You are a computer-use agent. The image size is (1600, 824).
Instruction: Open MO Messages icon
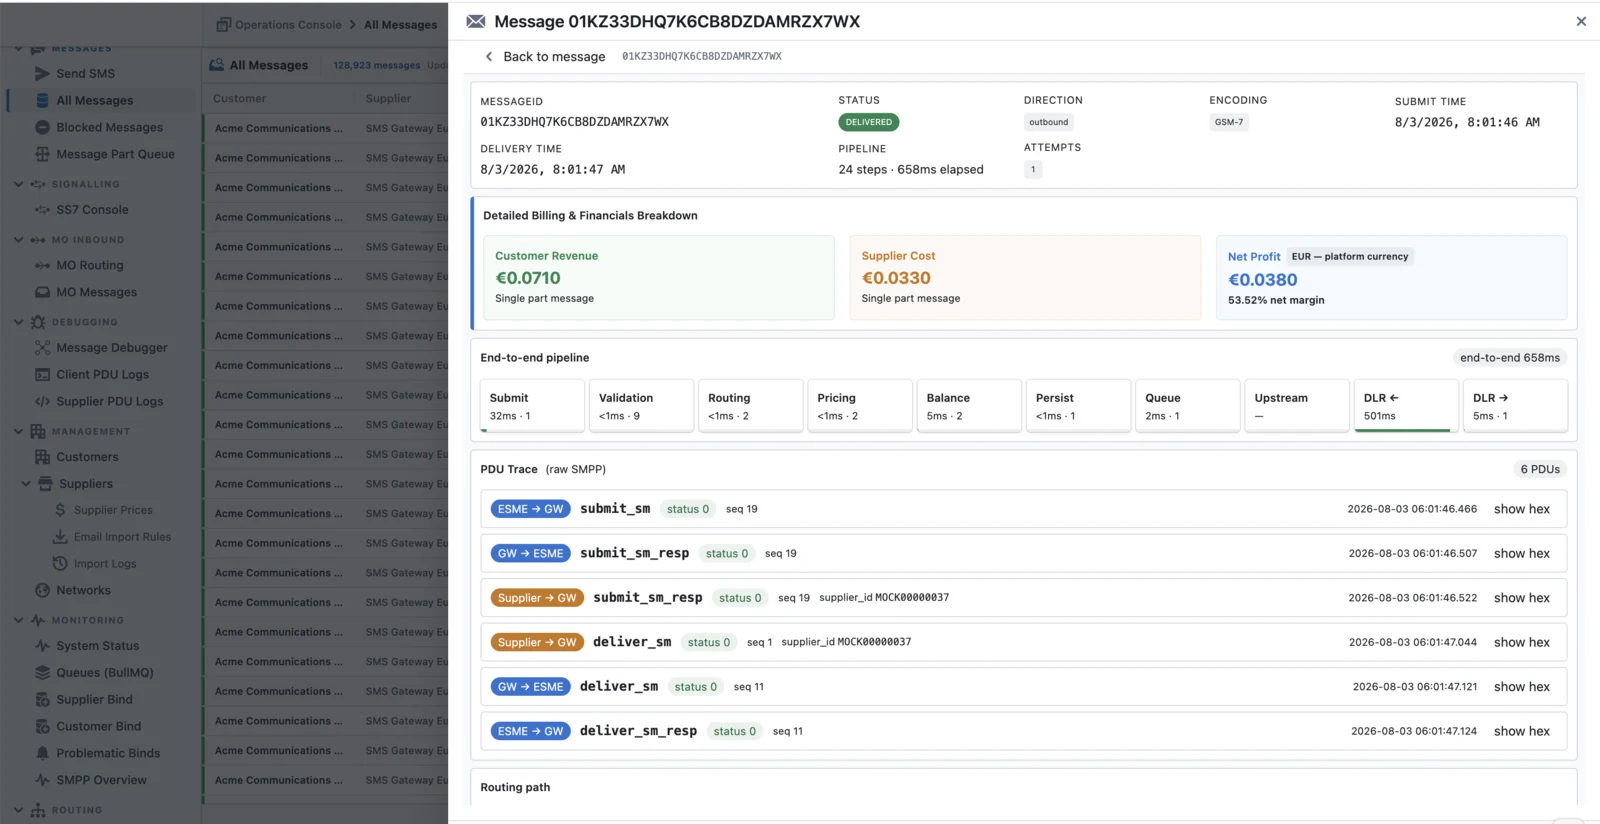[42, 292]
